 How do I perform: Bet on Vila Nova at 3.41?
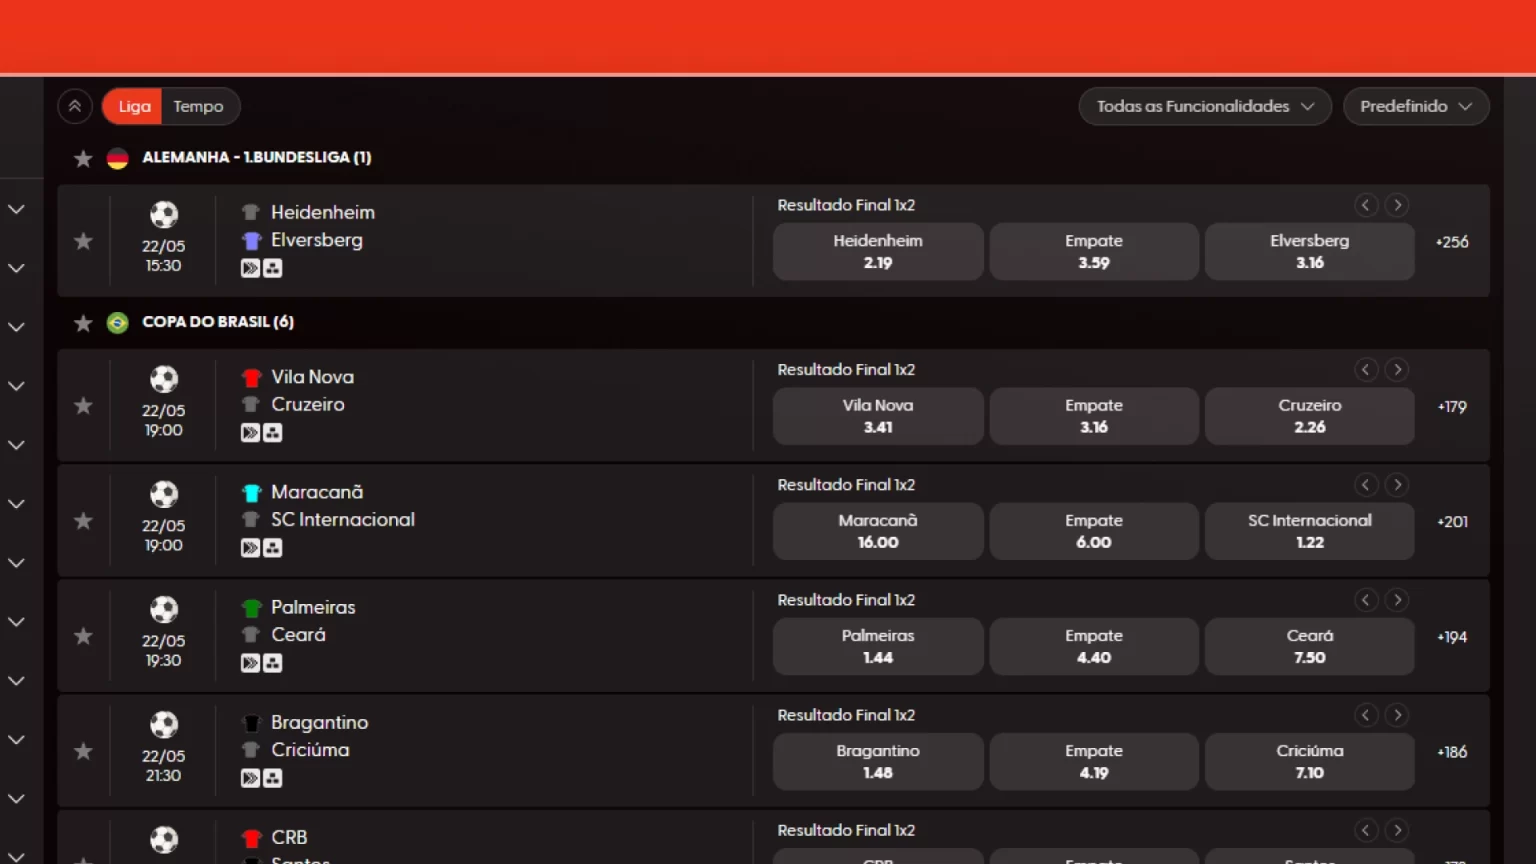(x=878, y=416)
